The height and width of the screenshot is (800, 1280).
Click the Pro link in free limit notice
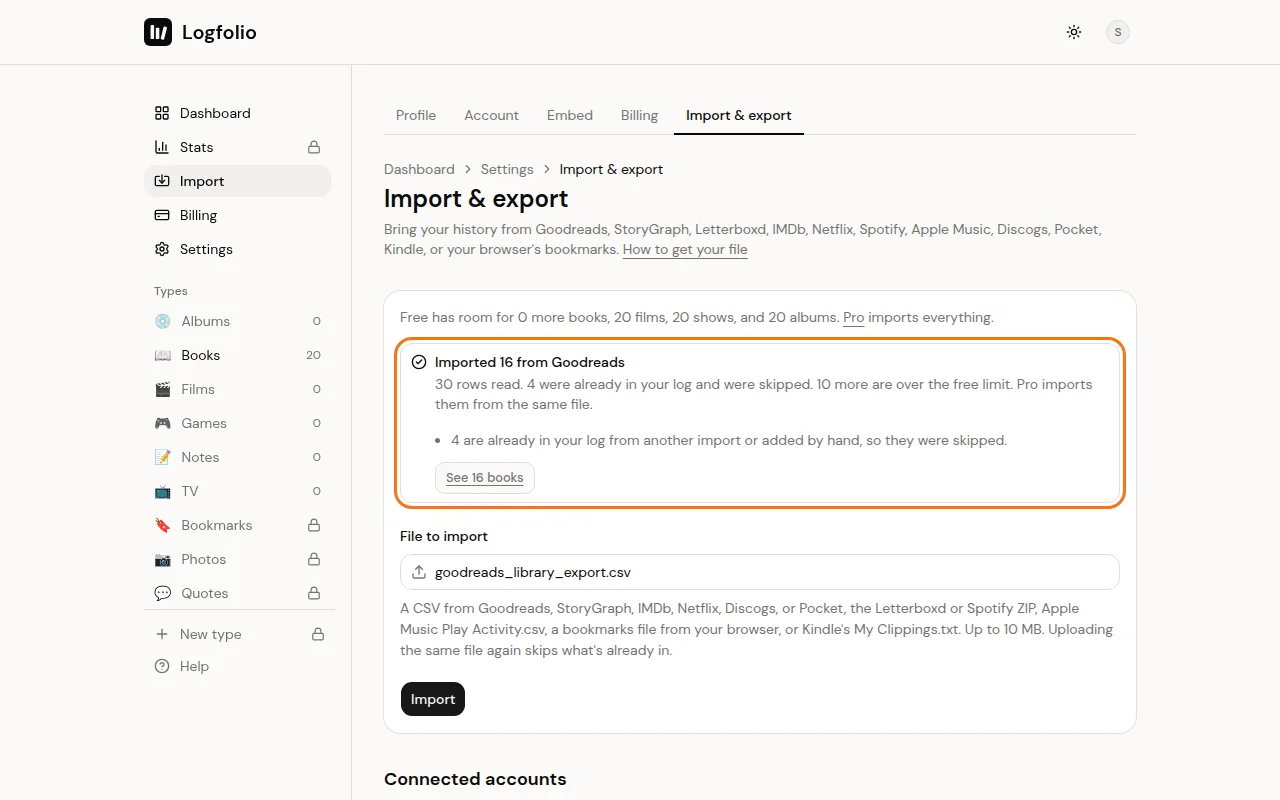tap(853, 317)
